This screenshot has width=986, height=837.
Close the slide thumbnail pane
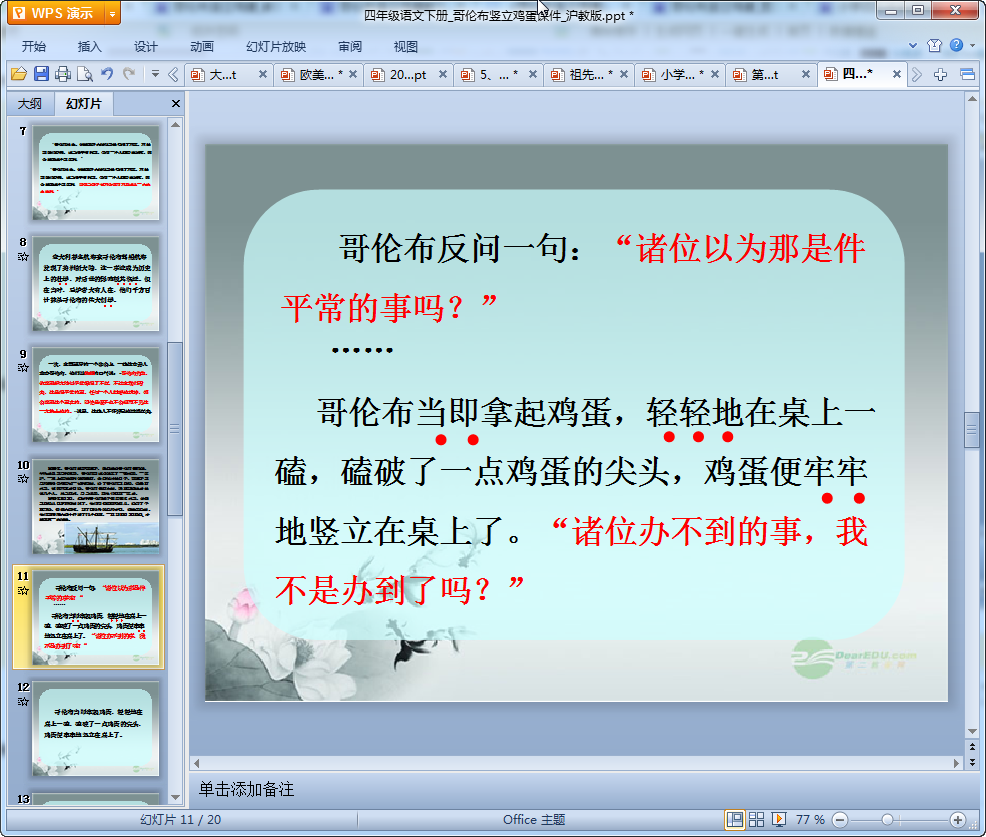coord(175,104)
